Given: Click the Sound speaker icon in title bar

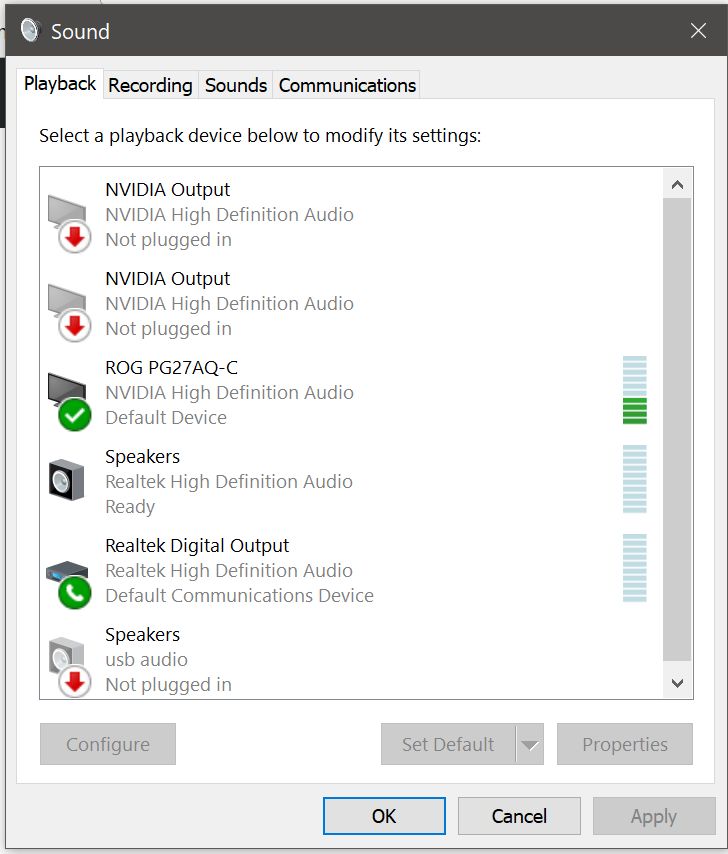Looking at the screenshot, I should click(30, 30).
